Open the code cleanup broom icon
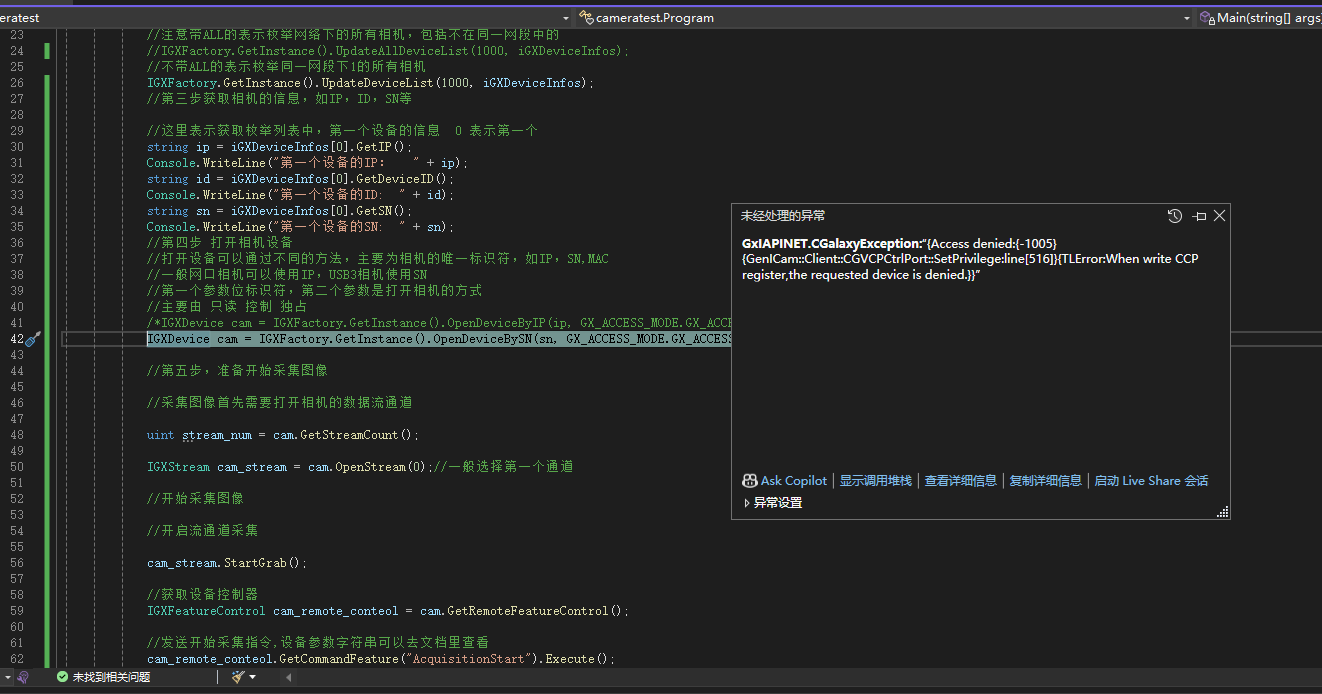Image resolution: width=1322 pixels, height=694 pixels. coord(238,677)
